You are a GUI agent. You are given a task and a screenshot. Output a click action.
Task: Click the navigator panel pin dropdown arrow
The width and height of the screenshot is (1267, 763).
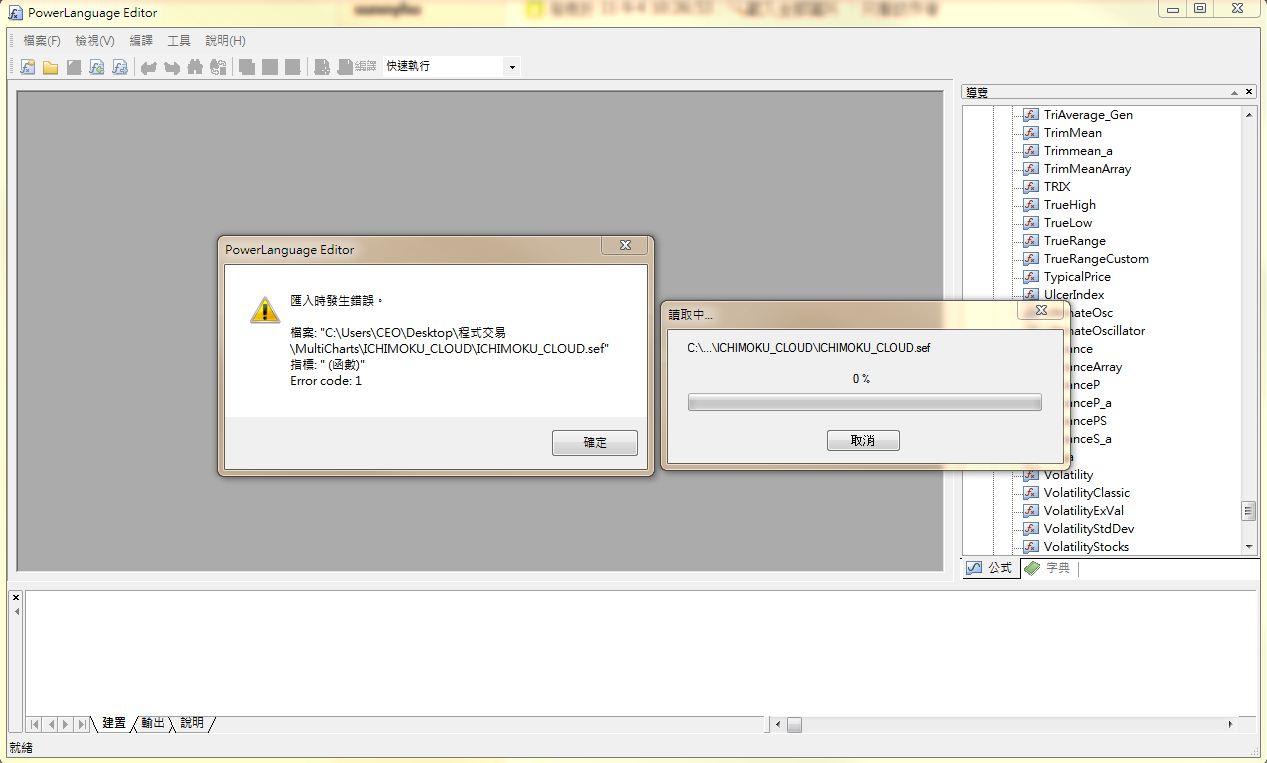pos(1233,92)
